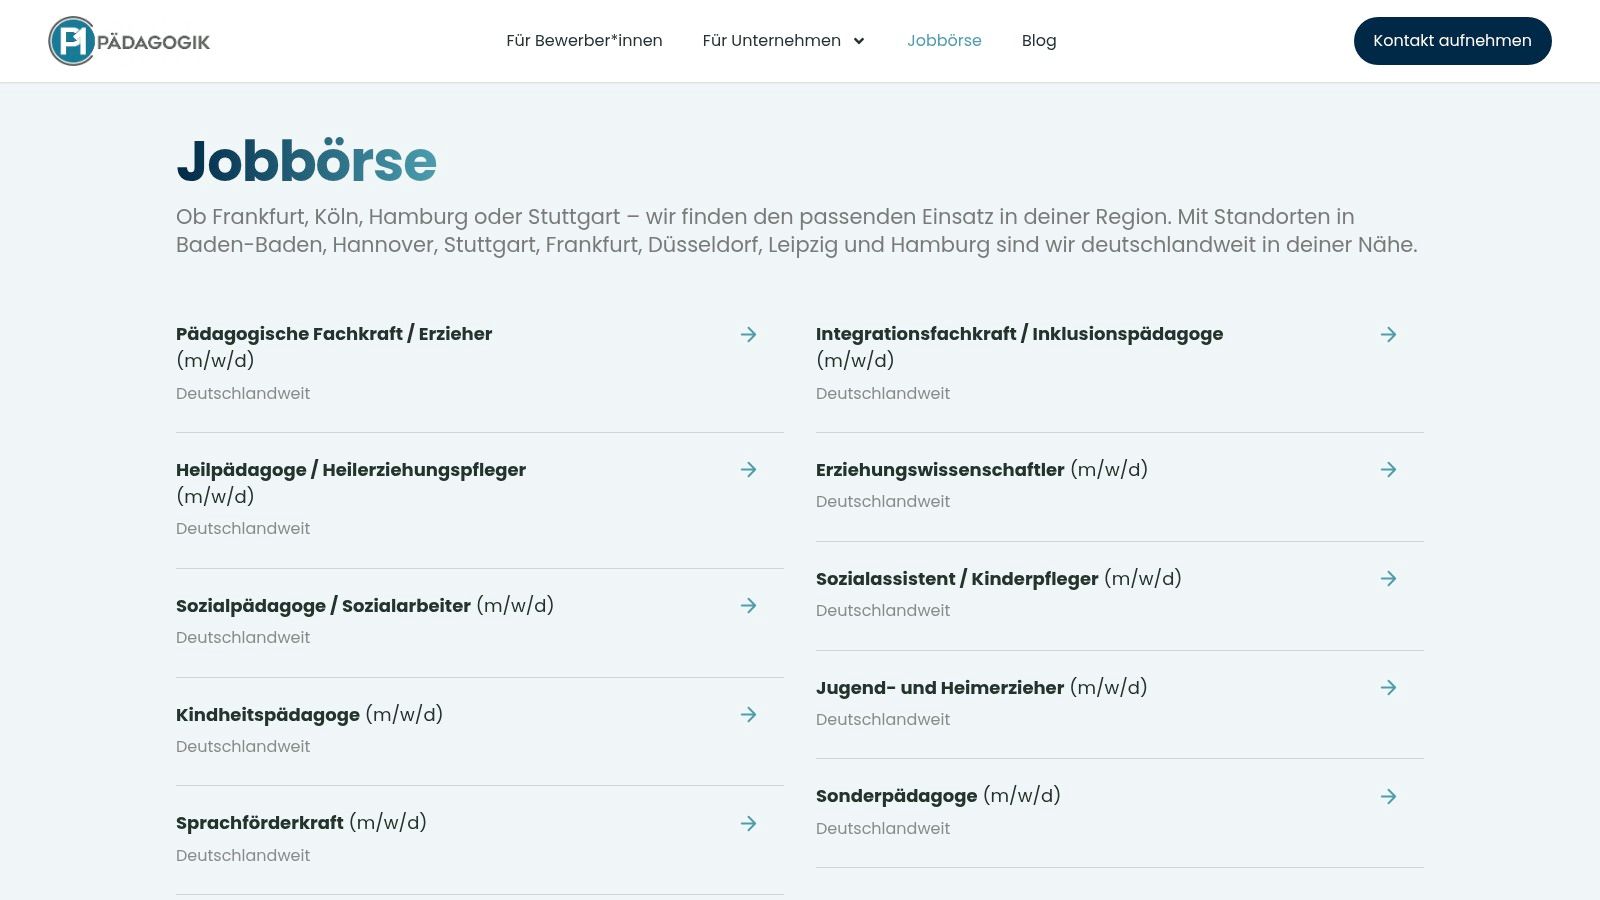This screenshot has width=1600, height=900.
Task: Click arrow next to Sozialassistent / Kinderpfleger
Action: (1388, 578)
